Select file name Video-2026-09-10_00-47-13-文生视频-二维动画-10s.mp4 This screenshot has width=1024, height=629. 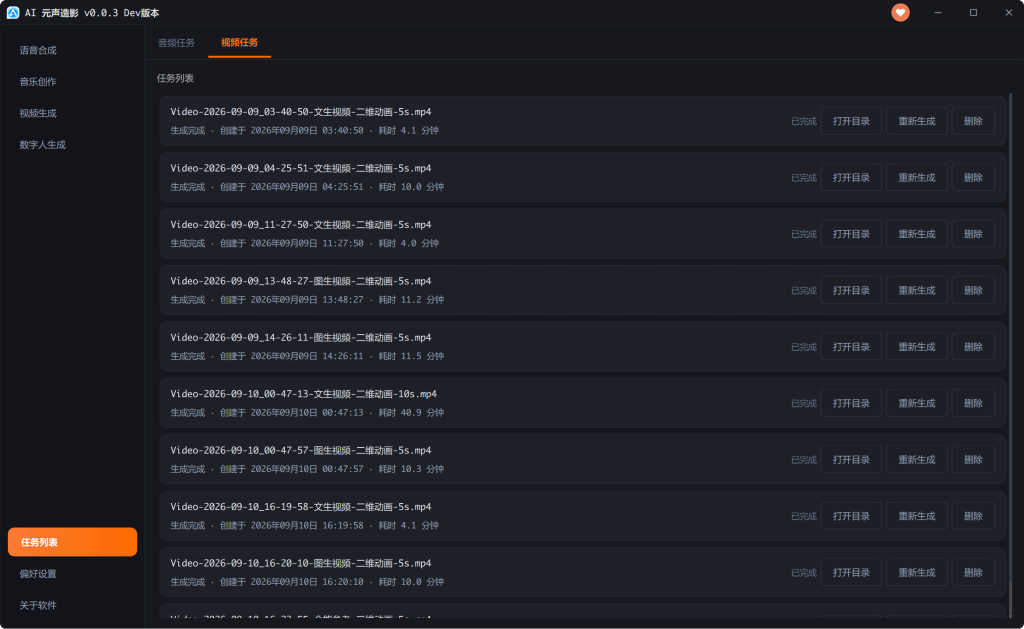click(x=304, y=394)
